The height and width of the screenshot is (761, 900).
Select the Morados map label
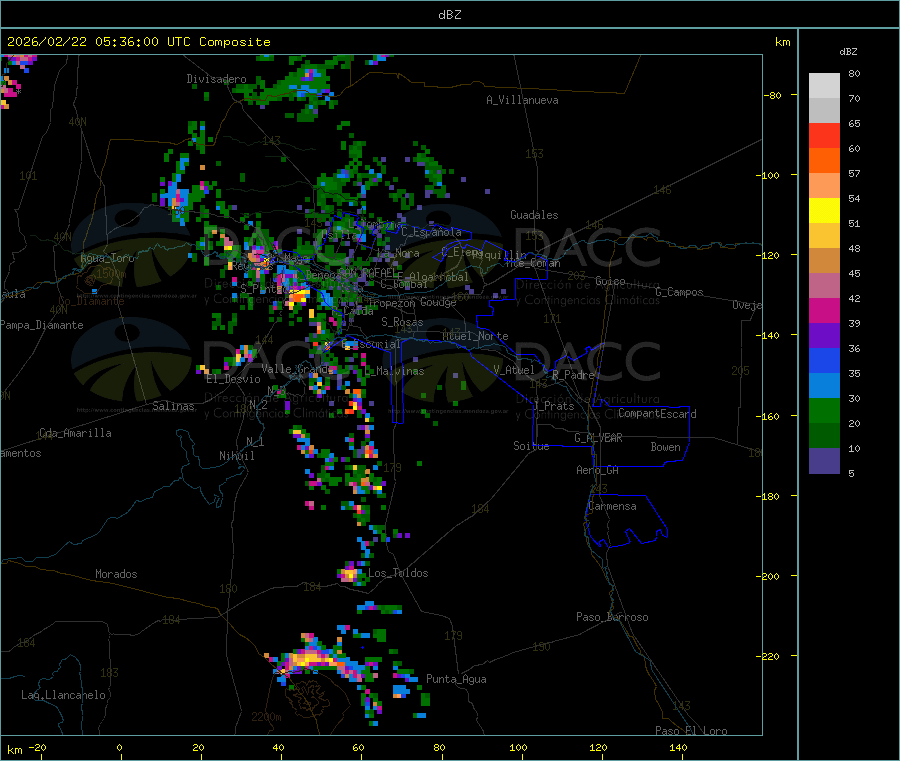click(x=116, y=574)
